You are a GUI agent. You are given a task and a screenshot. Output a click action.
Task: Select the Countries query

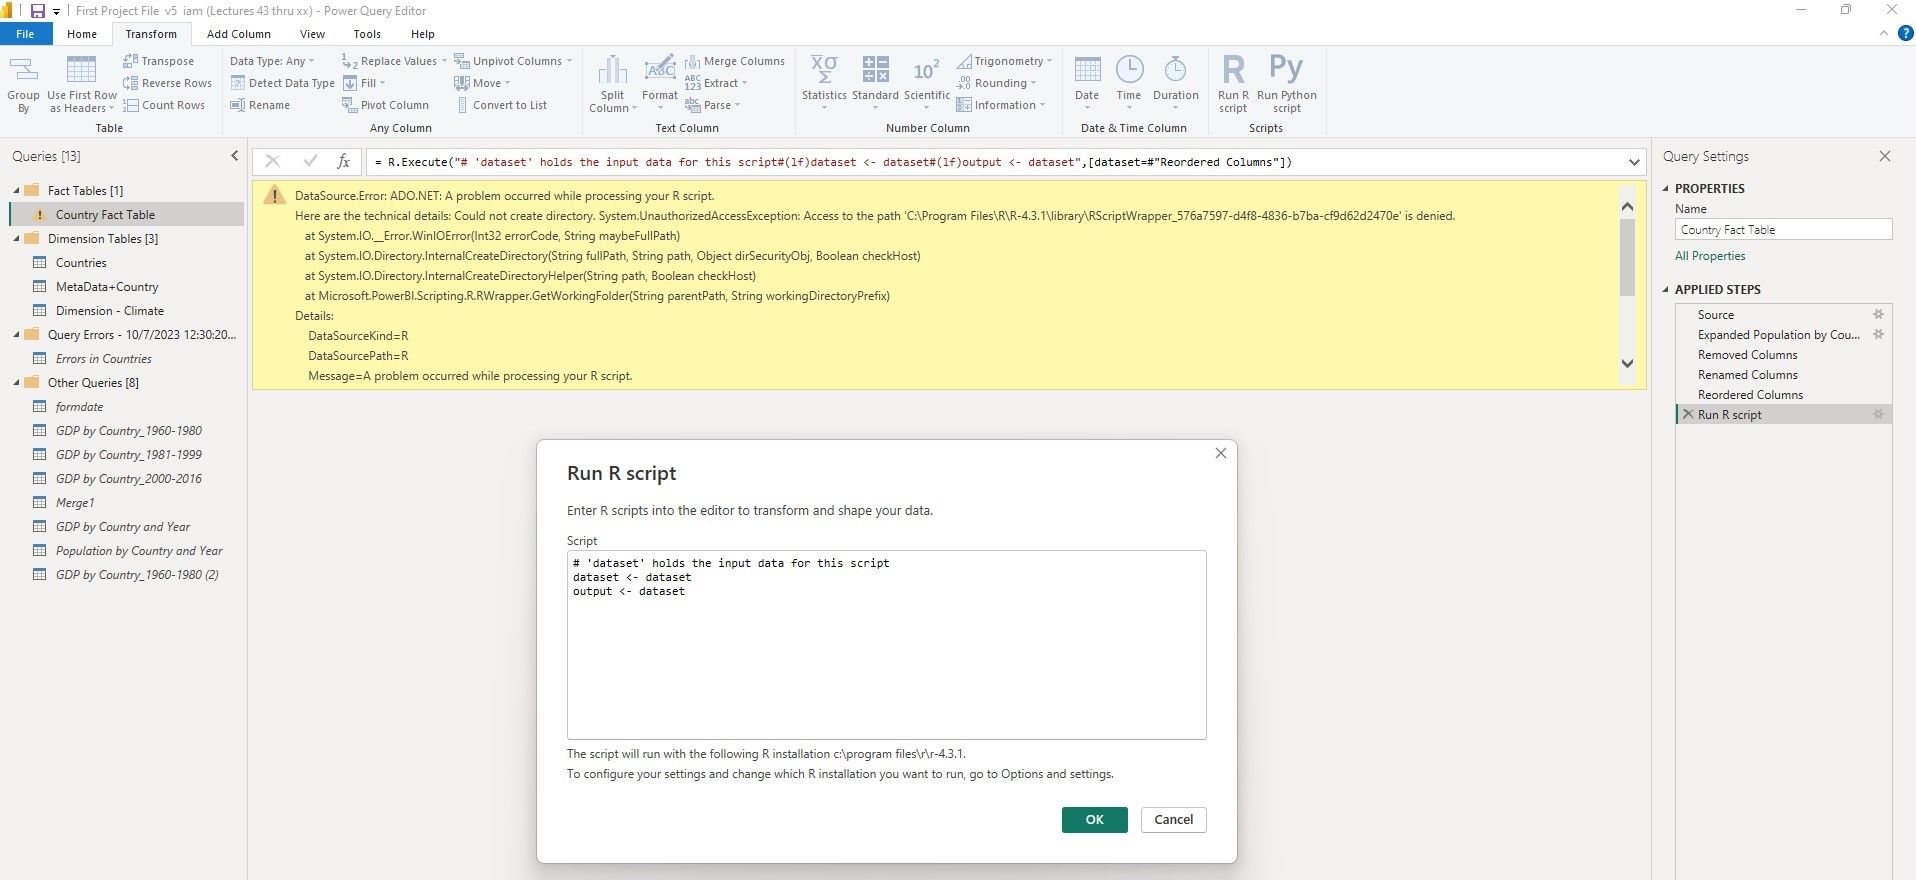81,262
